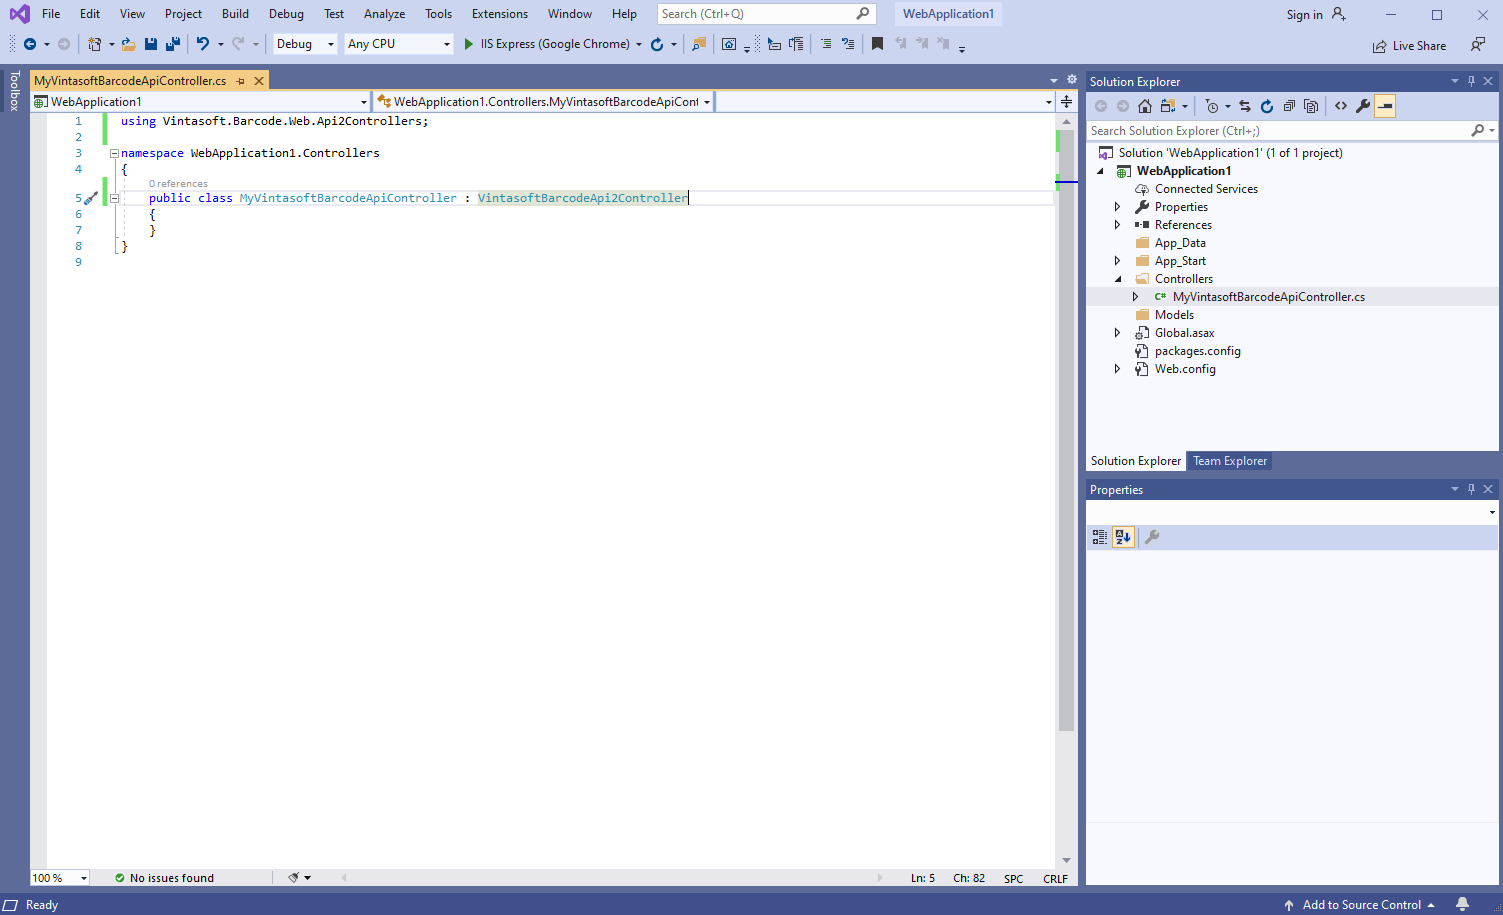
Task: Toggle Alphabetical sort in Properties panel
Action: pyautogui.click(x=1123, y=537)
